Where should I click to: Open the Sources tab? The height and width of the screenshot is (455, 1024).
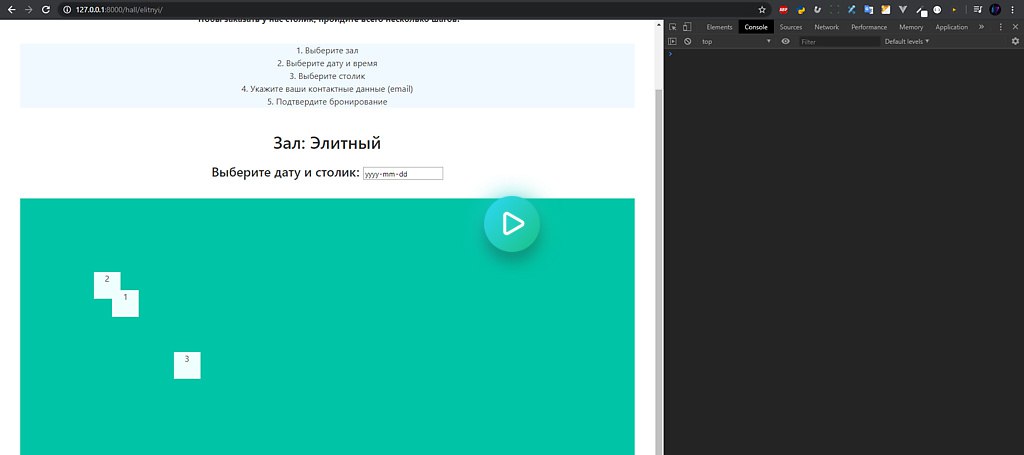(x=791, y=27)
